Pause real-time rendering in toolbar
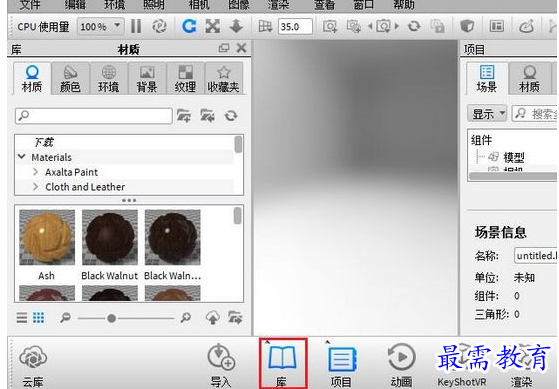This screenshot has height=389, width=559. coord(136,26)
